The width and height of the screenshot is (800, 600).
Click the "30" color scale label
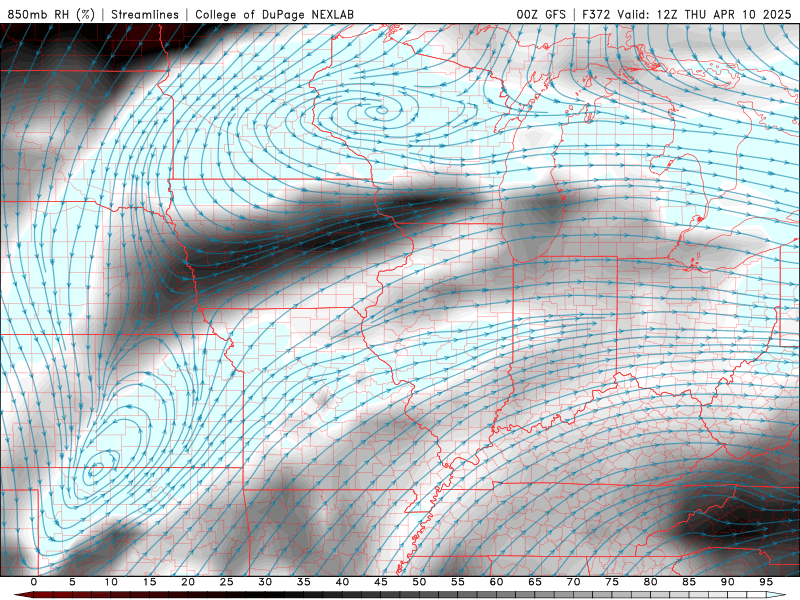(x=265, y=582)
